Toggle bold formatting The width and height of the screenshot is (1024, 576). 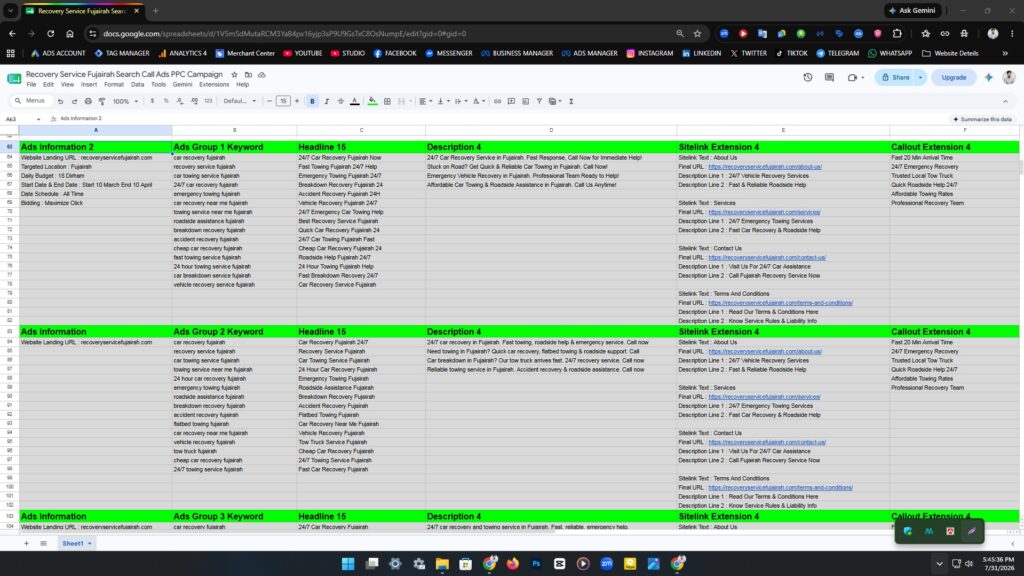(312, 101)
